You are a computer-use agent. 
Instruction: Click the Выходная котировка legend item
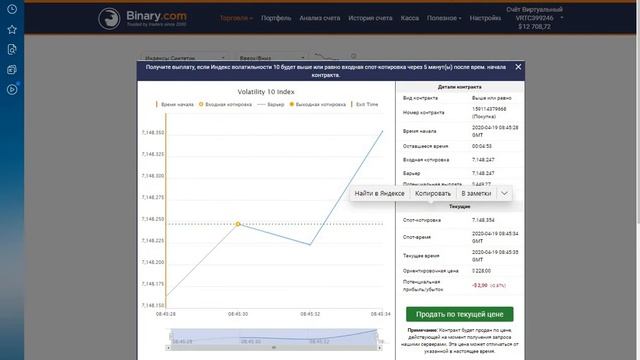coord(317,104)
